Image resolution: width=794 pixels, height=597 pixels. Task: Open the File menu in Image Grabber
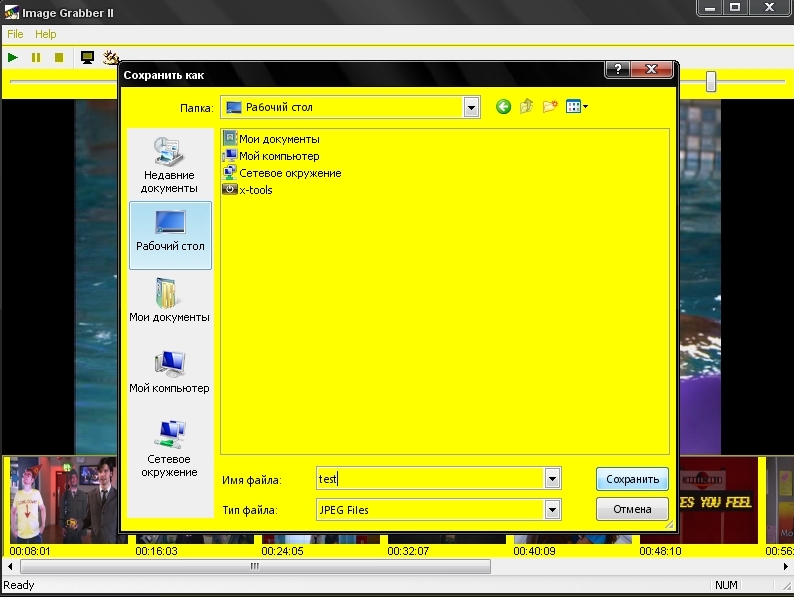click(x=15, y=34)
